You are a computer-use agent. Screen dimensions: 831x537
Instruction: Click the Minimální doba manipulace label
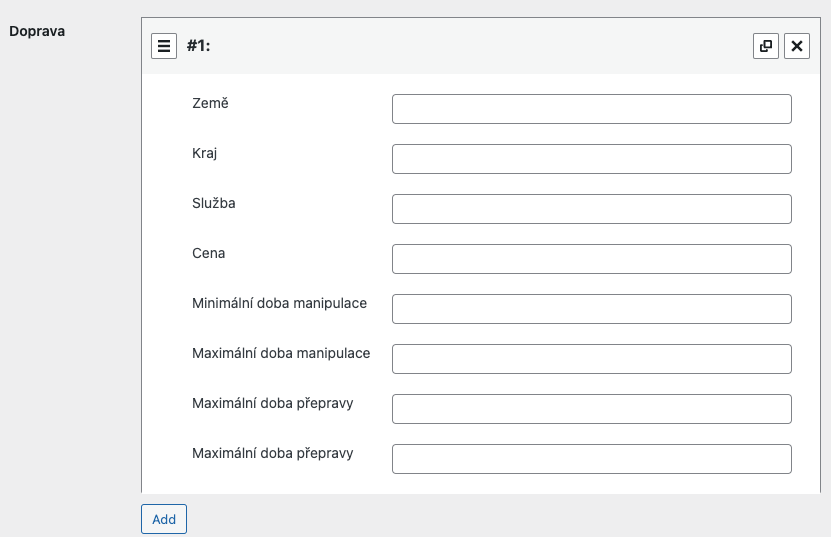coord(279,303)
